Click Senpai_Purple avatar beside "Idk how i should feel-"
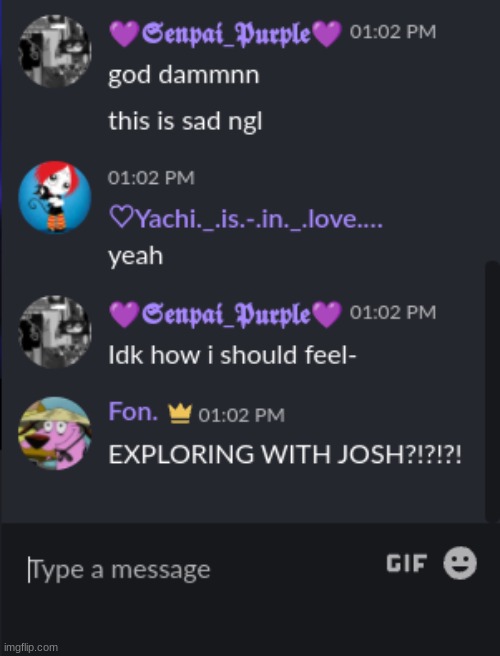 (x=55, y=332)
